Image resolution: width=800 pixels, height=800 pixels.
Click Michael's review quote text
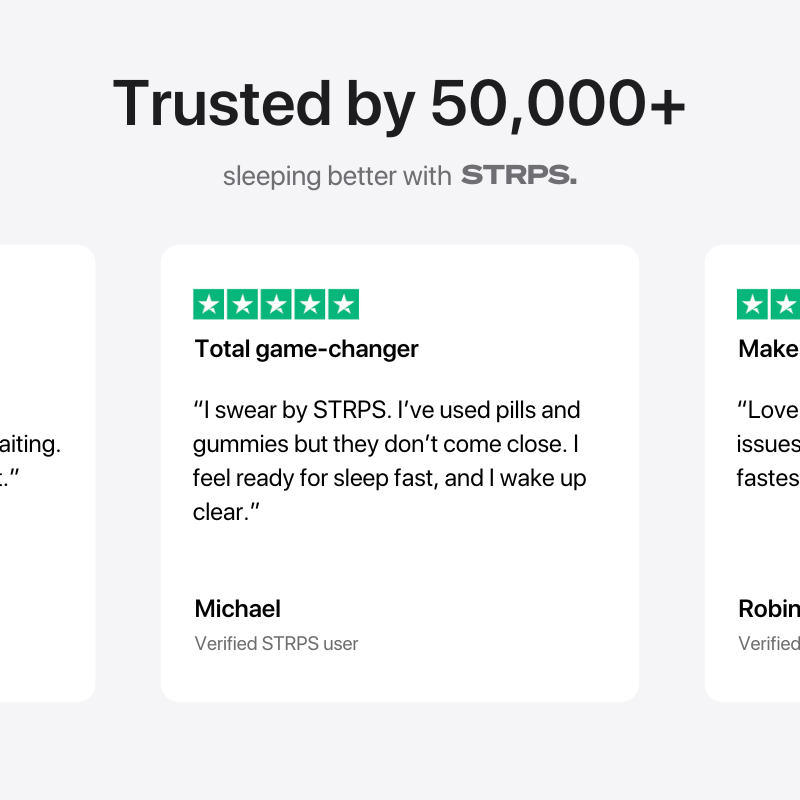point(389,460)
